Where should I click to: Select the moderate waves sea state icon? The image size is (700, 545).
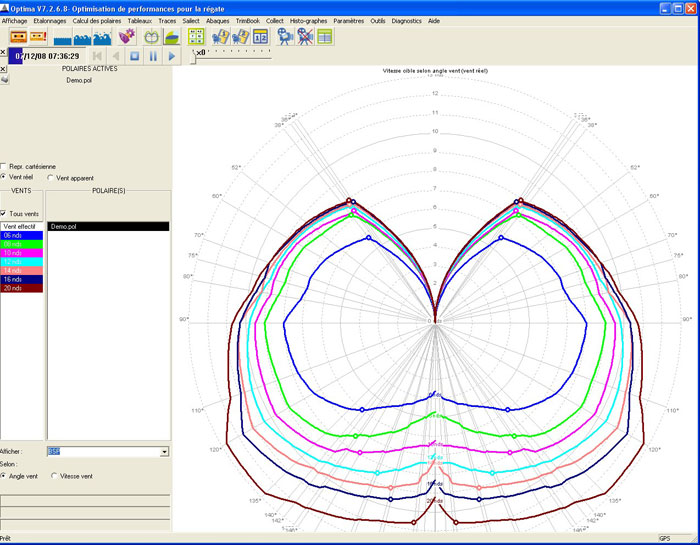pos(82,37)
